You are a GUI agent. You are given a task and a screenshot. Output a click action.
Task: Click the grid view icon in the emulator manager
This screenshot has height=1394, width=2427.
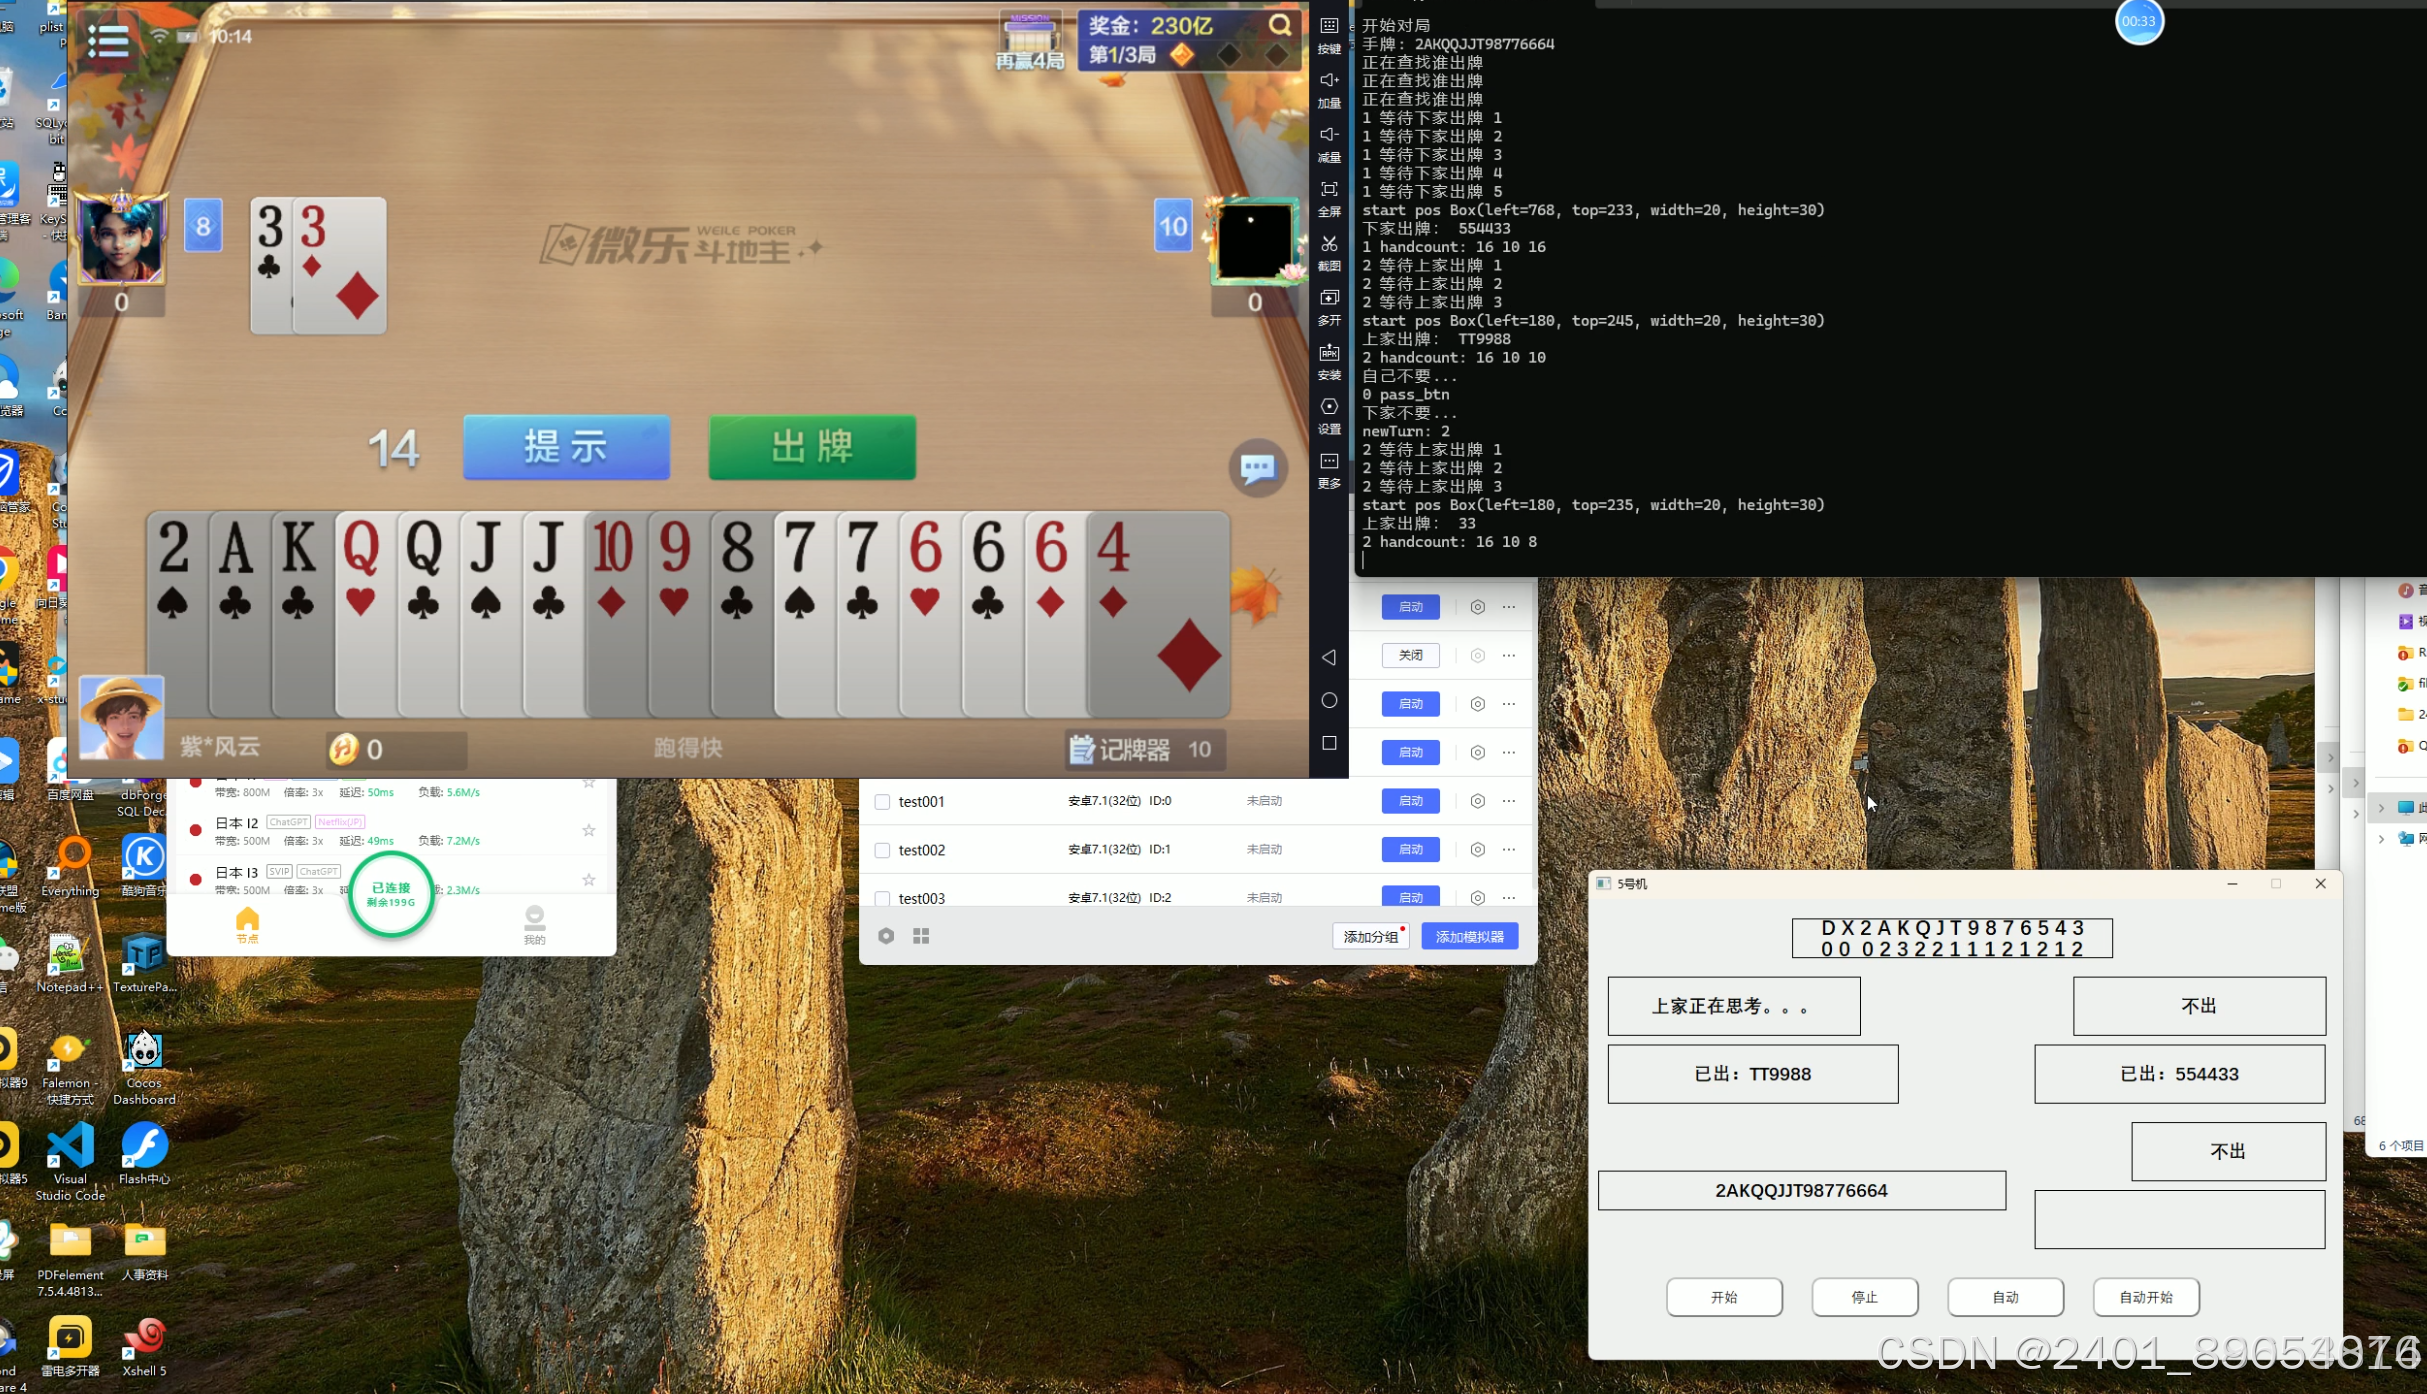coord(921,936)
